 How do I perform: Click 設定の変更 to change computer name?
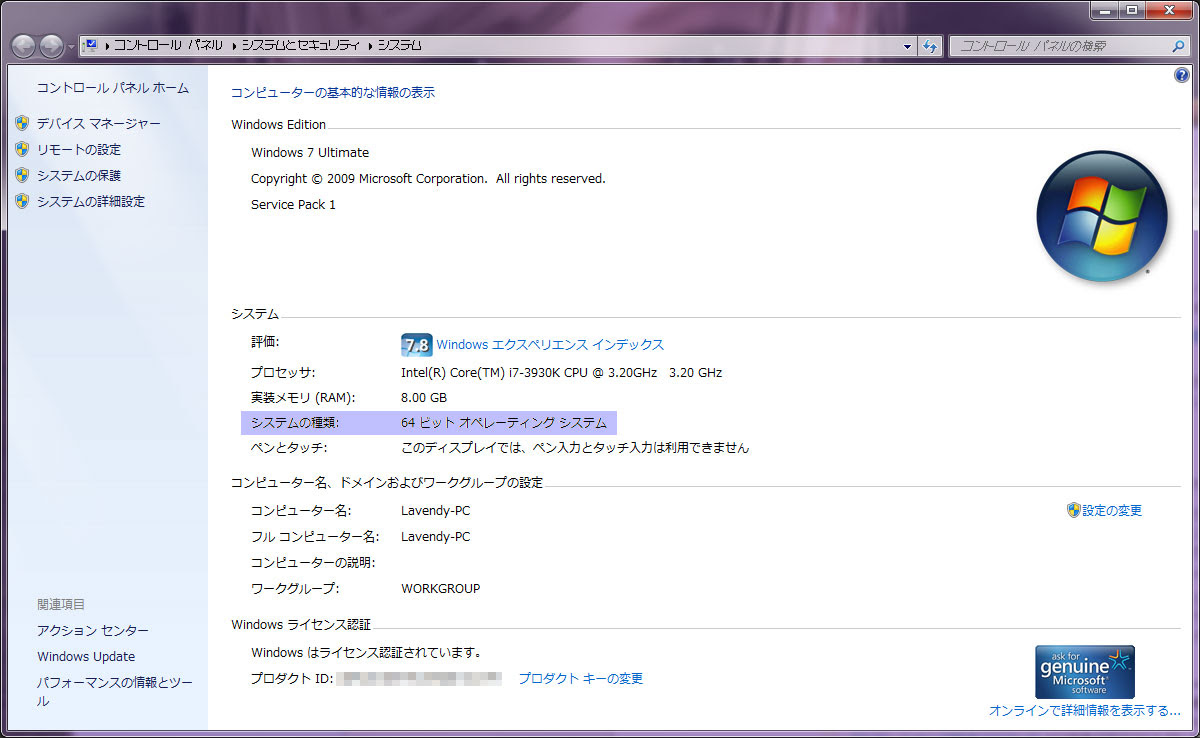click(1112, 510)
